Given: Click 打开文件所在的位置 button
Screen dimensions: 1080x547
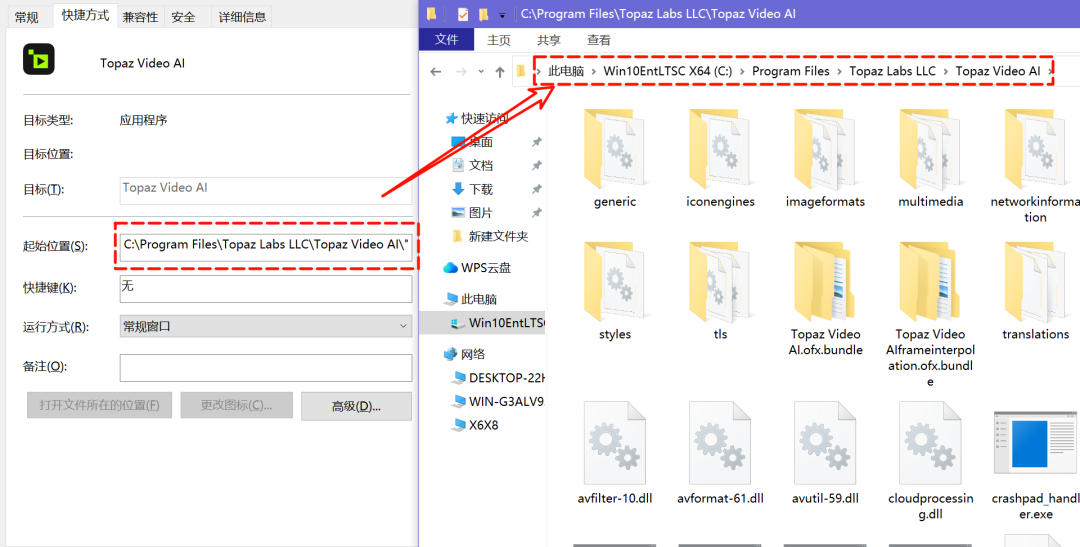Looking at the screenshot, I should point(99,405).
